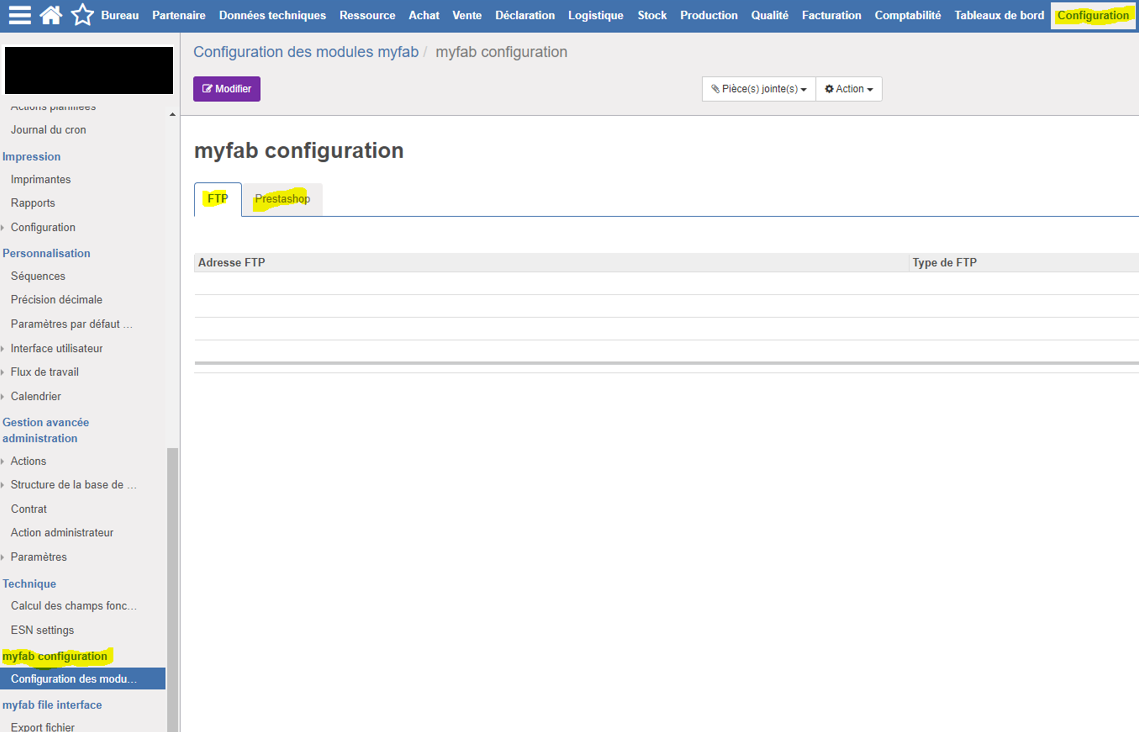Expand Paramètres in the sidebar
This screenshot has height=732, width=1139.
click(38, 557)
